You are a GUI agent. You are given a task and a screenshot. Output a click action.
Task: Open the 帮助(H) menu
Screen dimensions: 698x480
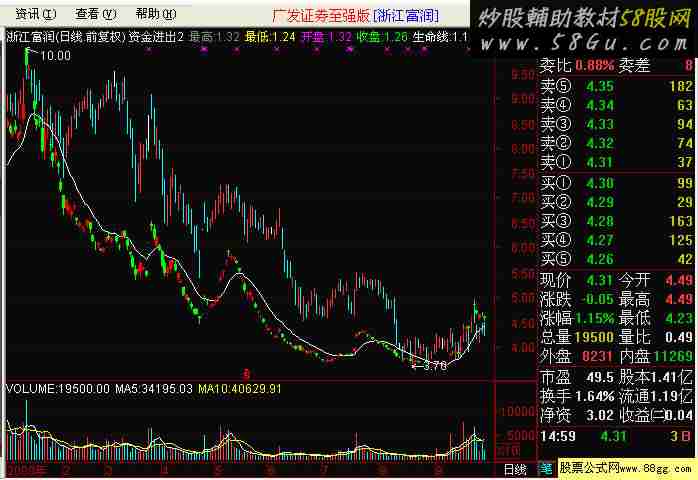[156, 14]
